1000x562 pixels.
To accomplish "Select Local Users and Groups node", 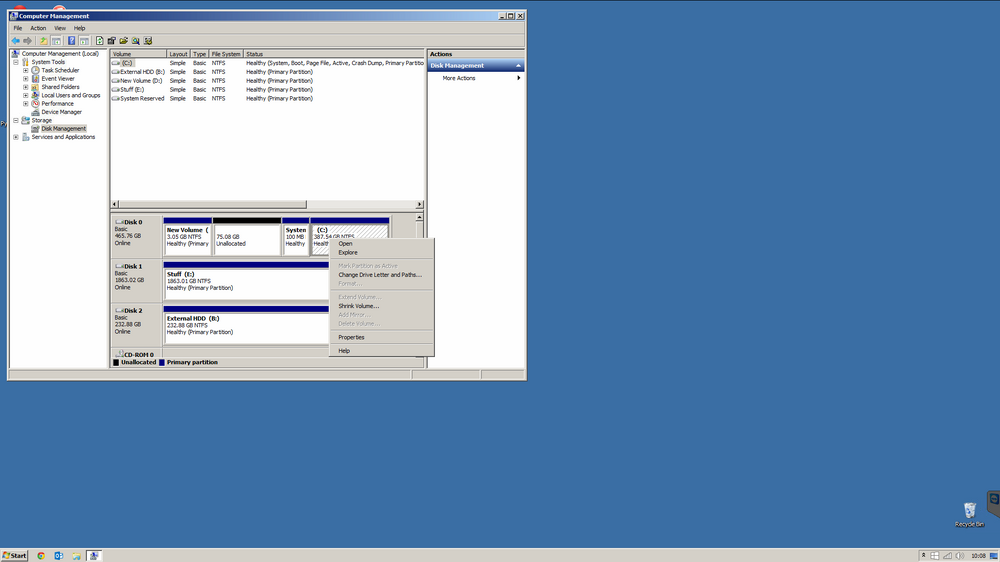I will [70, 95].
